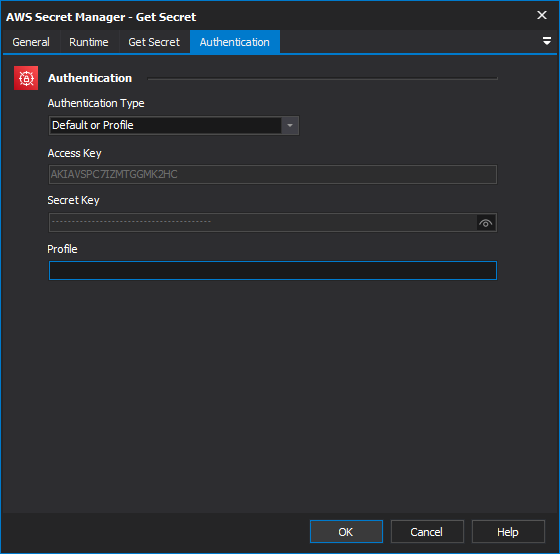Viewport: 560px width, 554px height.
Task: Click the Secret Key label
Action: tap(73, 200)
